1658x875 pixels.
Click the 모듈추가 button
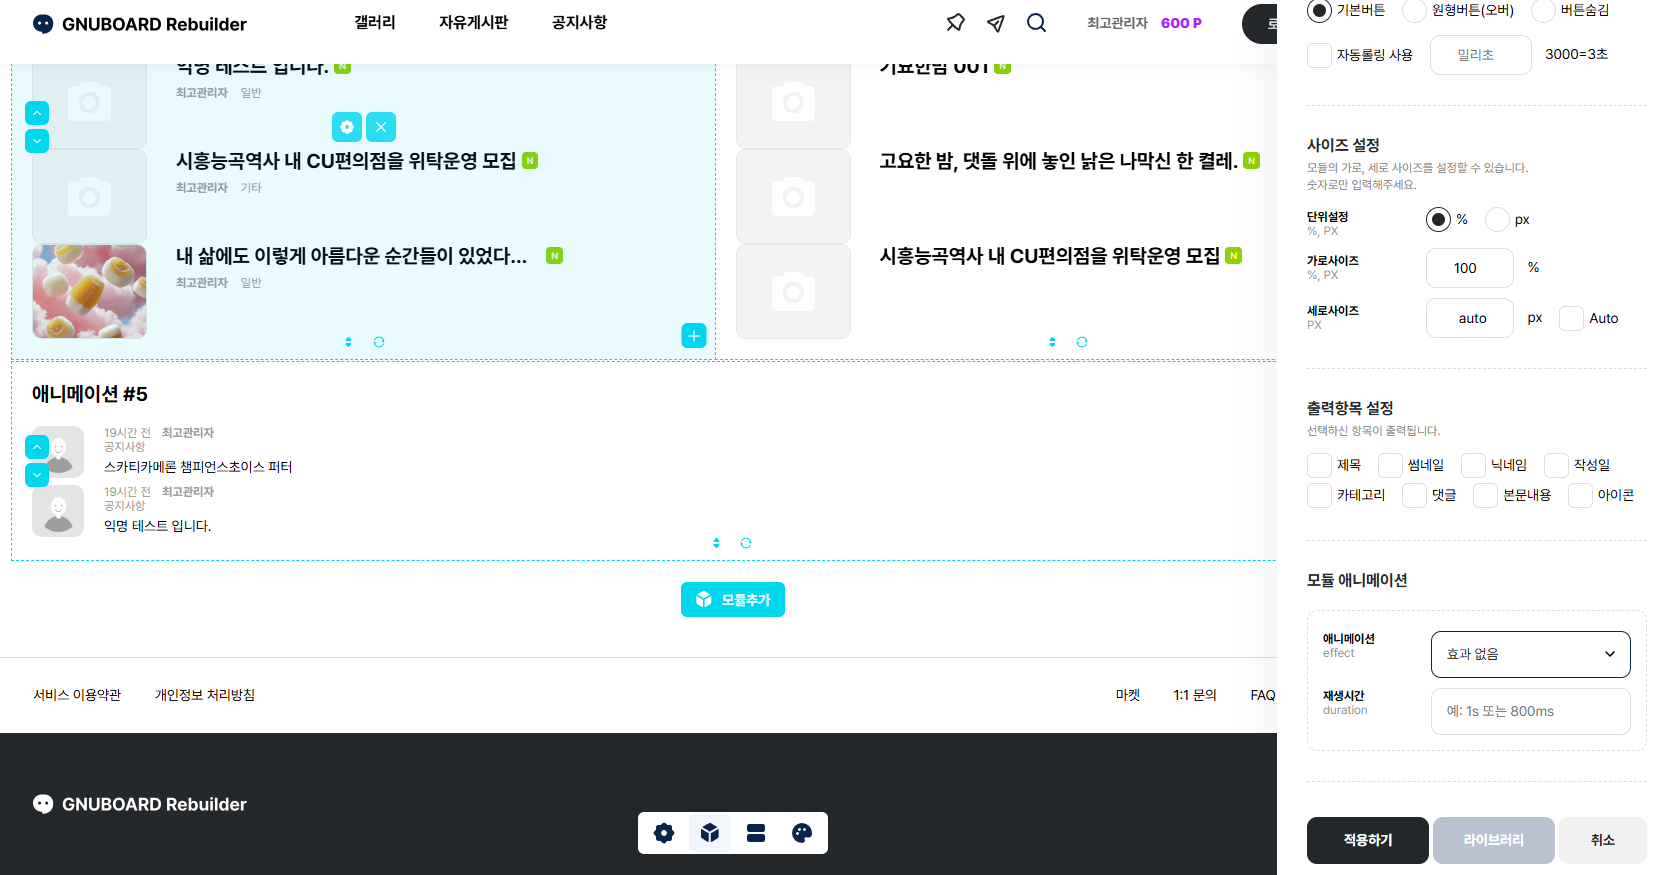click(733, 600)
